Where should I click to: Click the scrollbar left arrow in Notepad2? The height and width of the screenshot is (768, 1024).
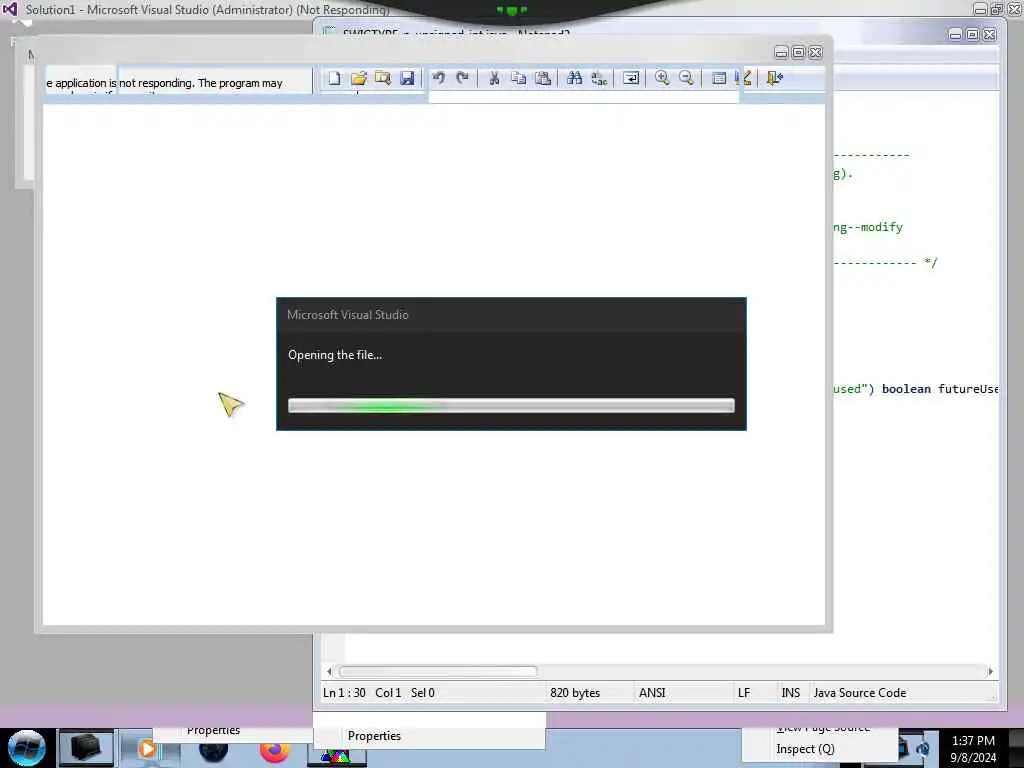click(329, 671)
